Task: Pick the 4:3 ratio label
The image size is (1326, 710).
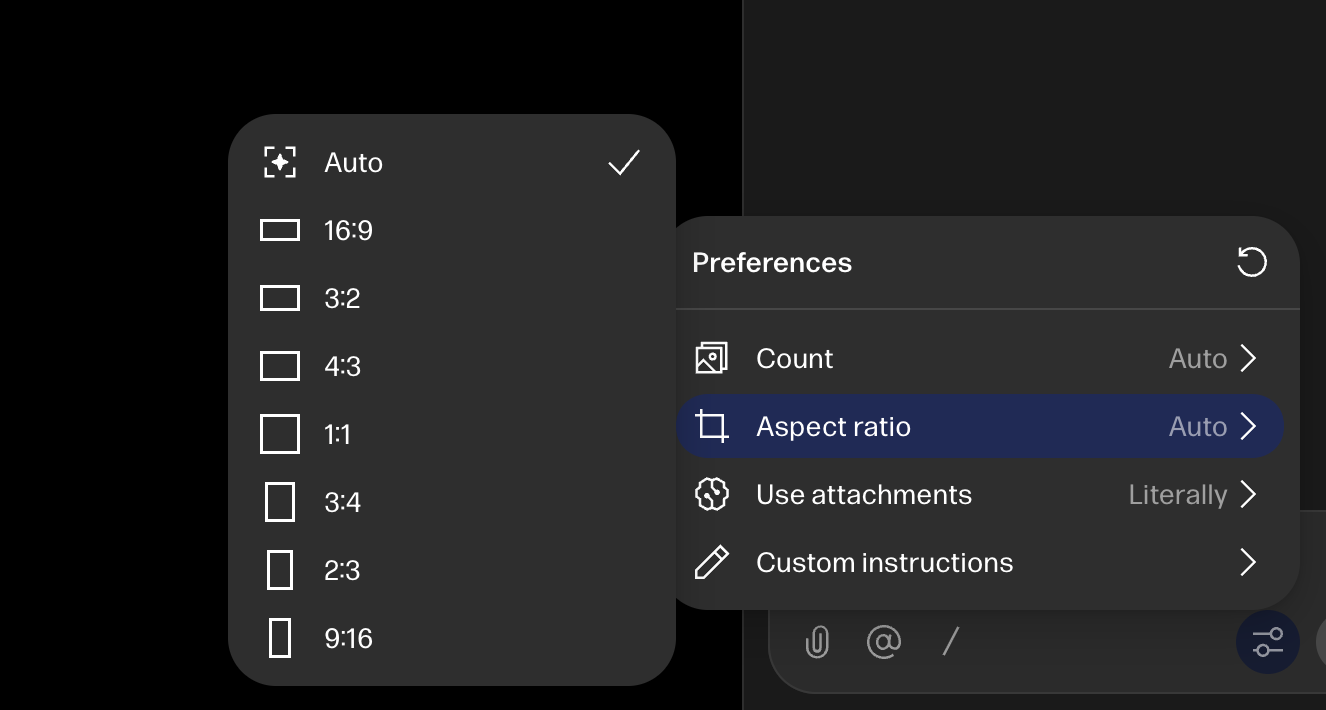Action: (343, 366)
